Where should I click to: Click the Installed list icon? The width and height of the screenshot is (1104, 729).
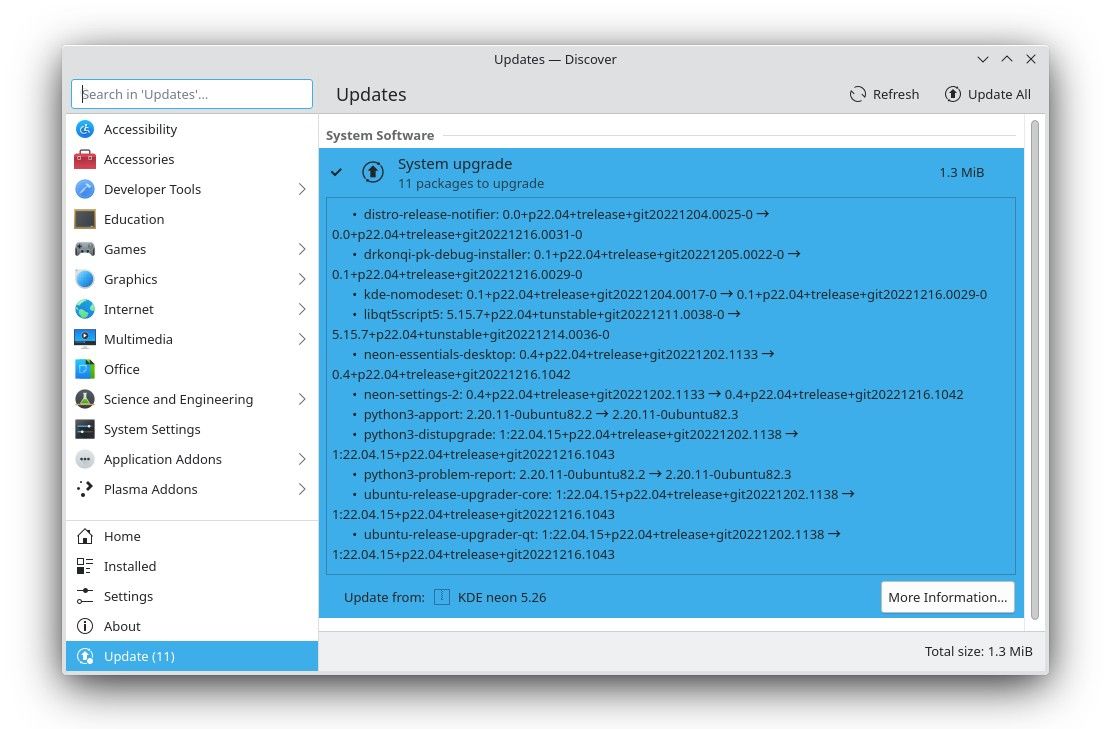(84, 566)
